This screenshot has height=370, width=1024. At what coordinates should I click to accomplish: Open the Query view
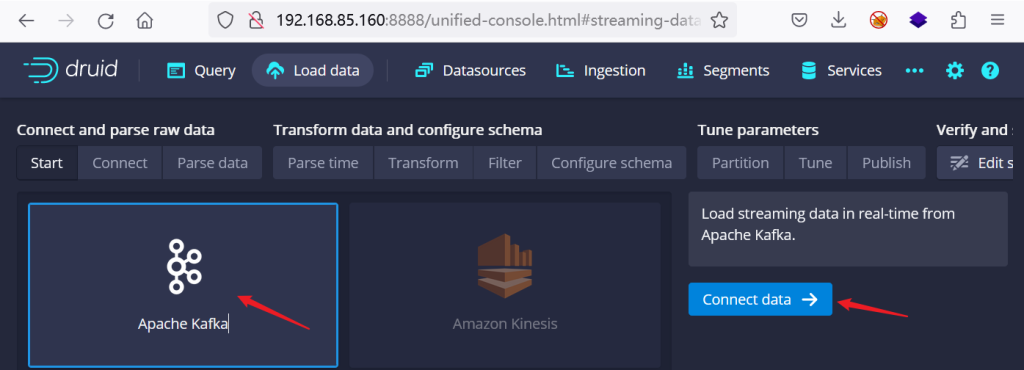click(200, 70)
